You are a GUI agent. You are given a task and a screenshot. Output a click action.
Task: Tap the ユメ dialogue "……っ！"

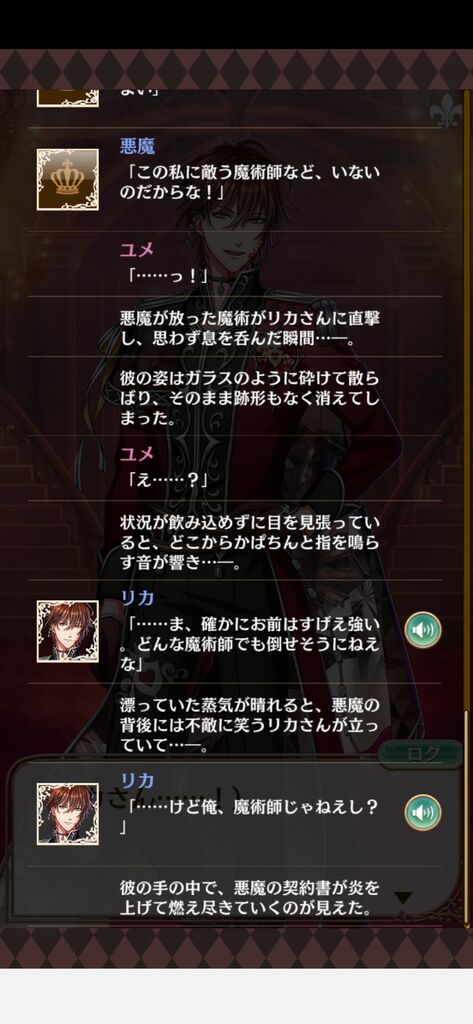167,276
